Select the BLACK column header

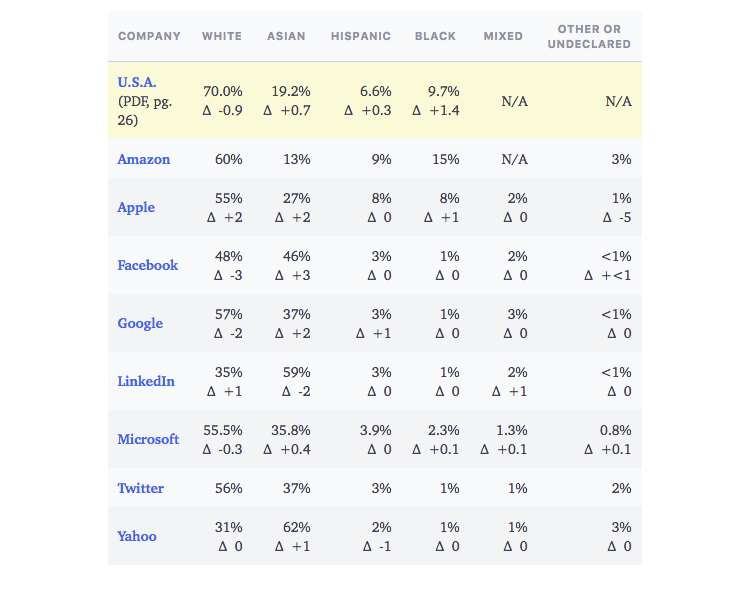click(x=437, y=36)
